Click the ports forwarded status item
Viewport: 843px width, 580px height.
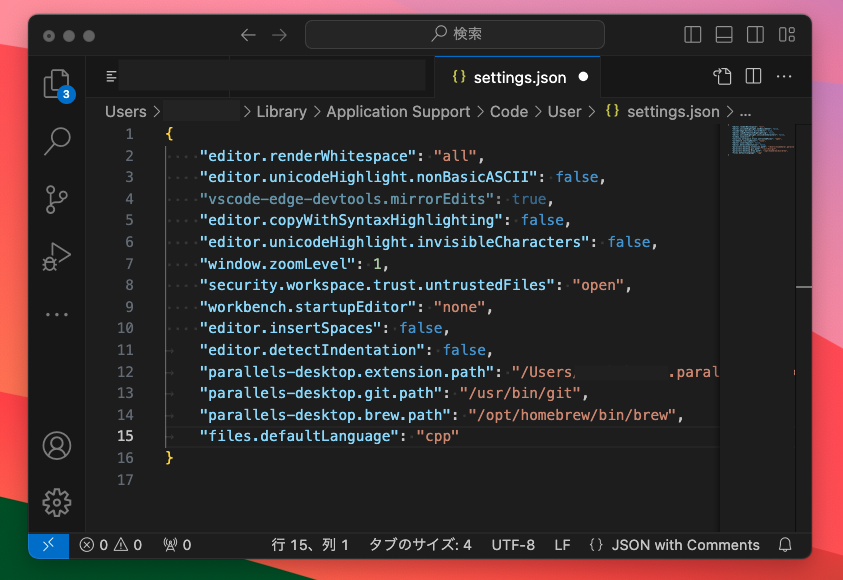pos(177,545)
